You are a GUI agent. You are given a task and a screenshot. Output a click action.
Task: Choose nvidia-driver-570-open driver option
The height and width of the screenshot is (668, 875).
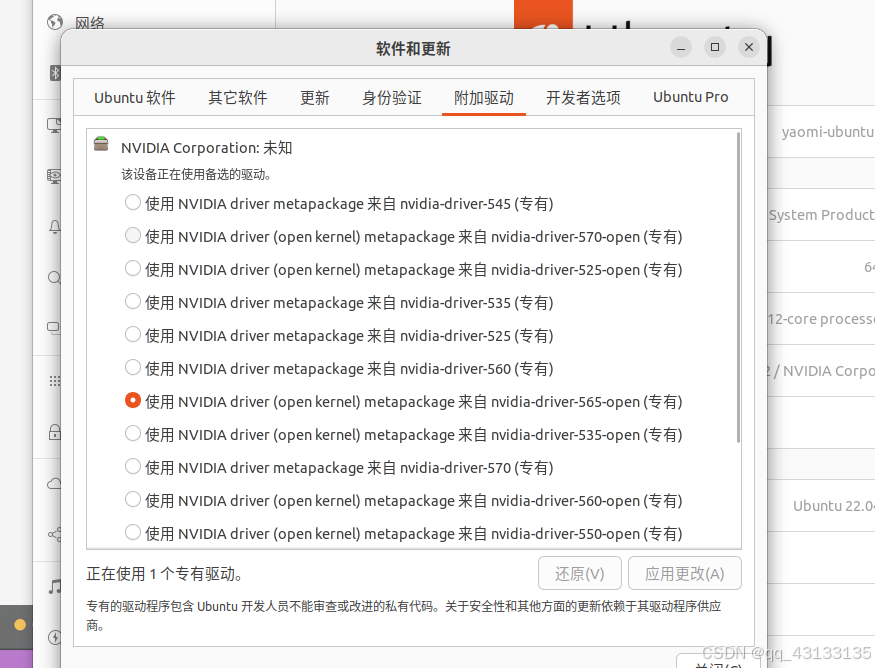133,235
